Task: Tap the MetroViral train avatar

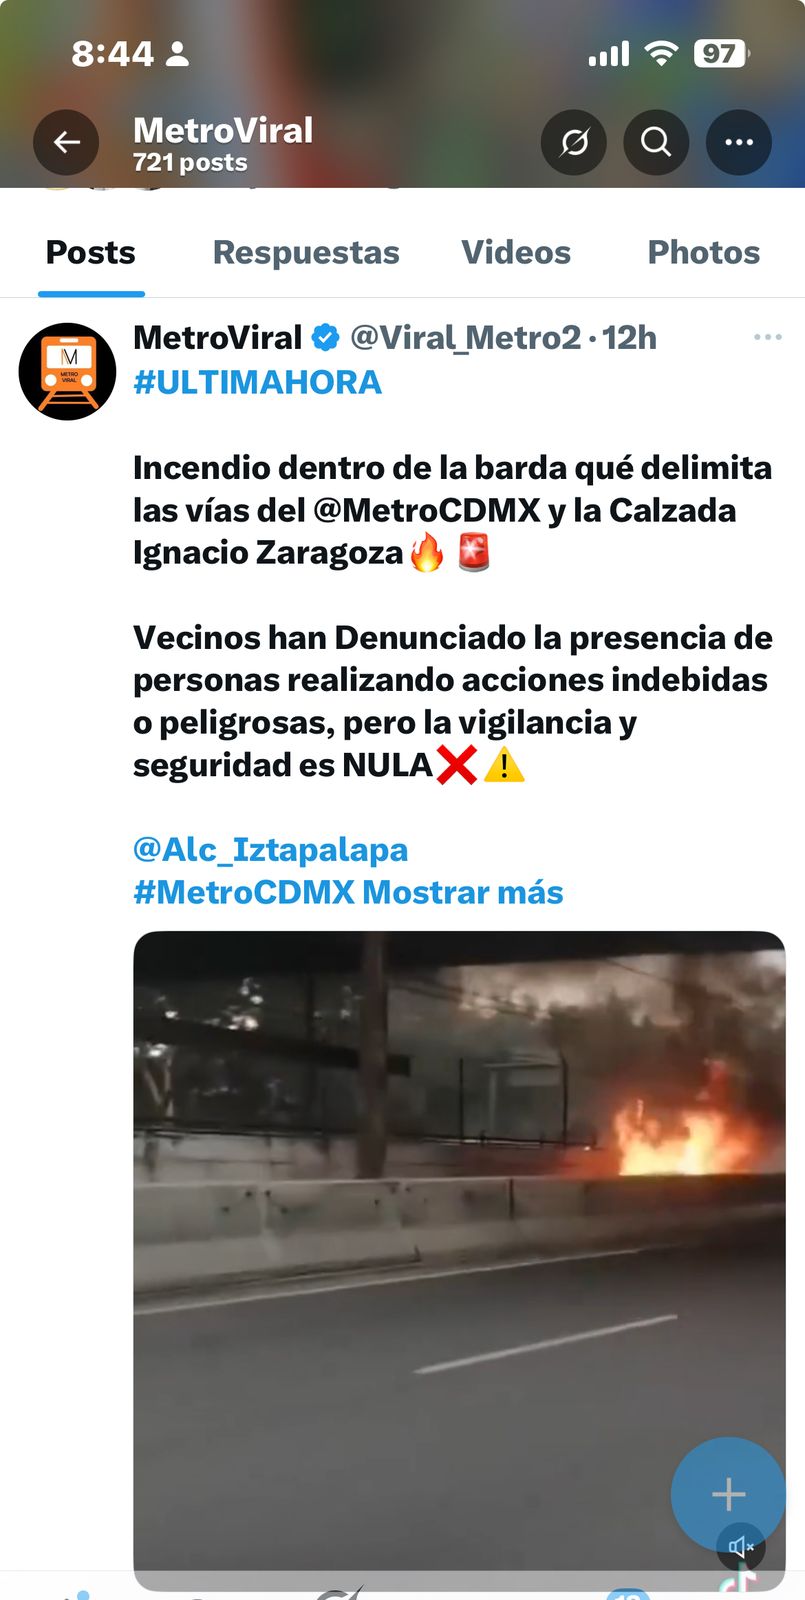Action: [68, 371]
